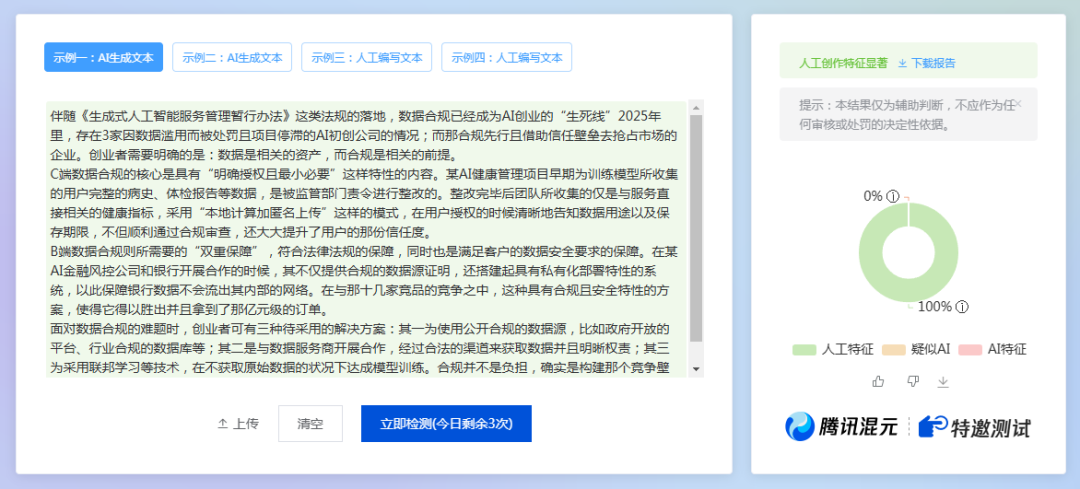
Task: Close the 提示 notice with X
Action: [1019, 105]
